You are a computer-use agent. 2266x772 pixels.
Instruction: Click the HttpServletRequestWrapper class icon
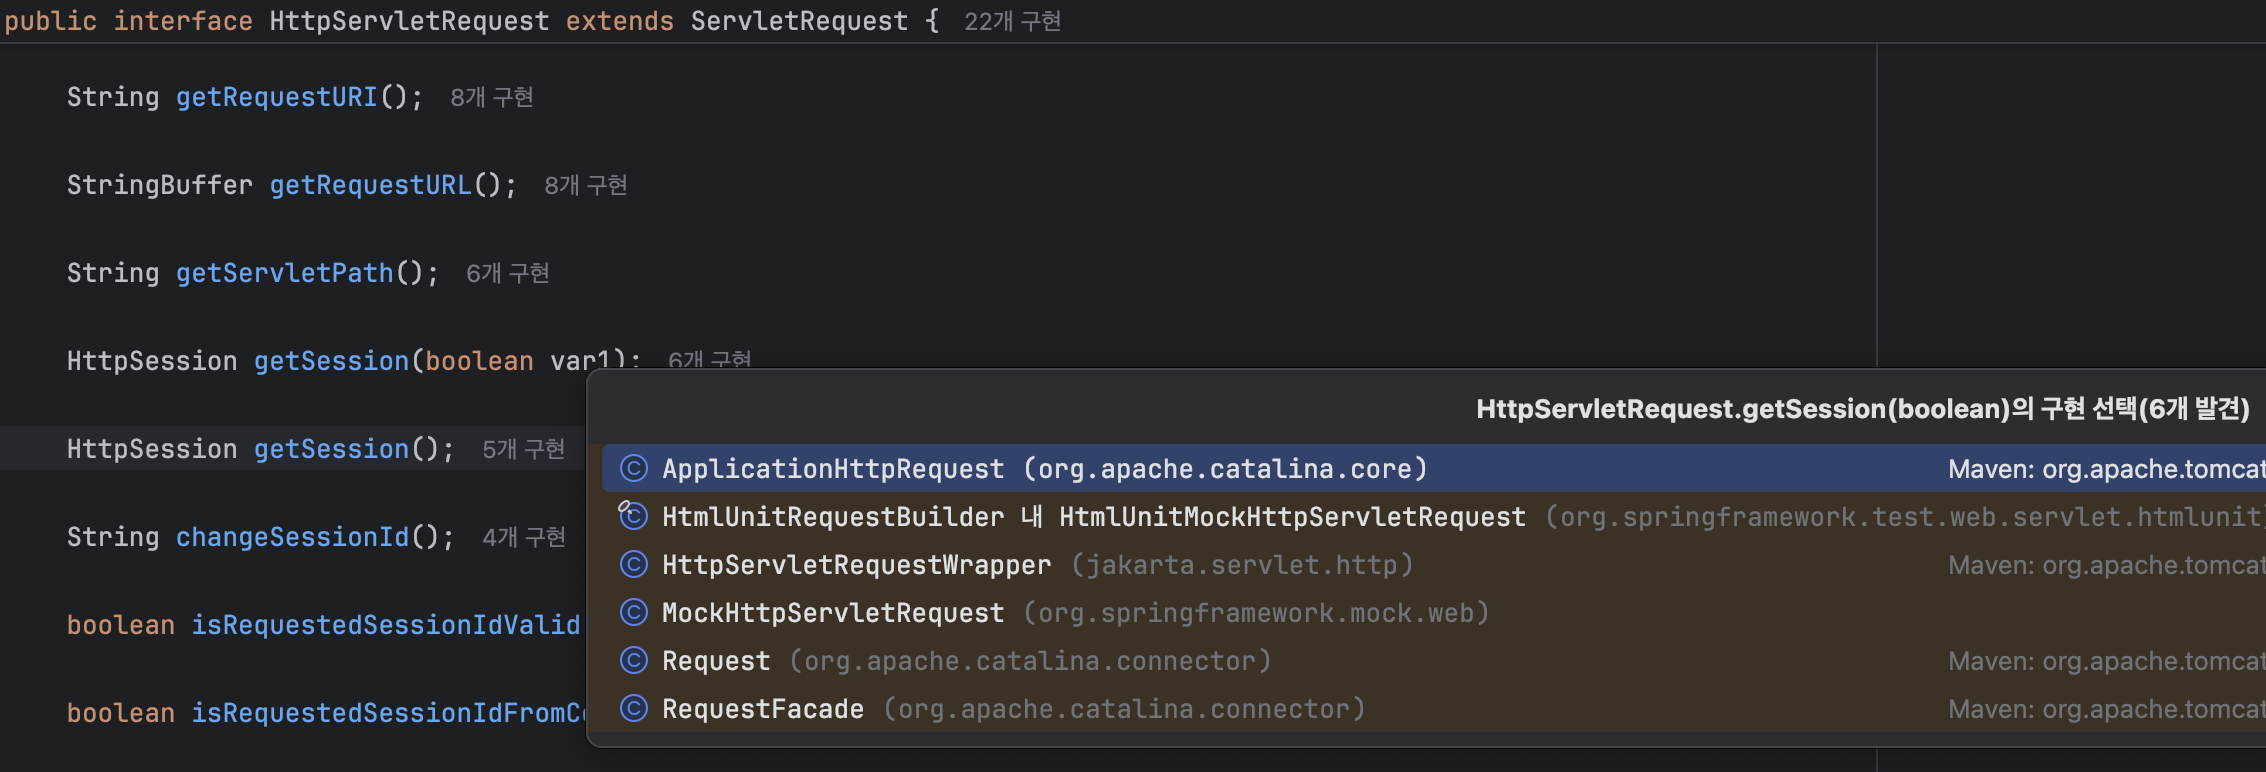coord(634,564)
